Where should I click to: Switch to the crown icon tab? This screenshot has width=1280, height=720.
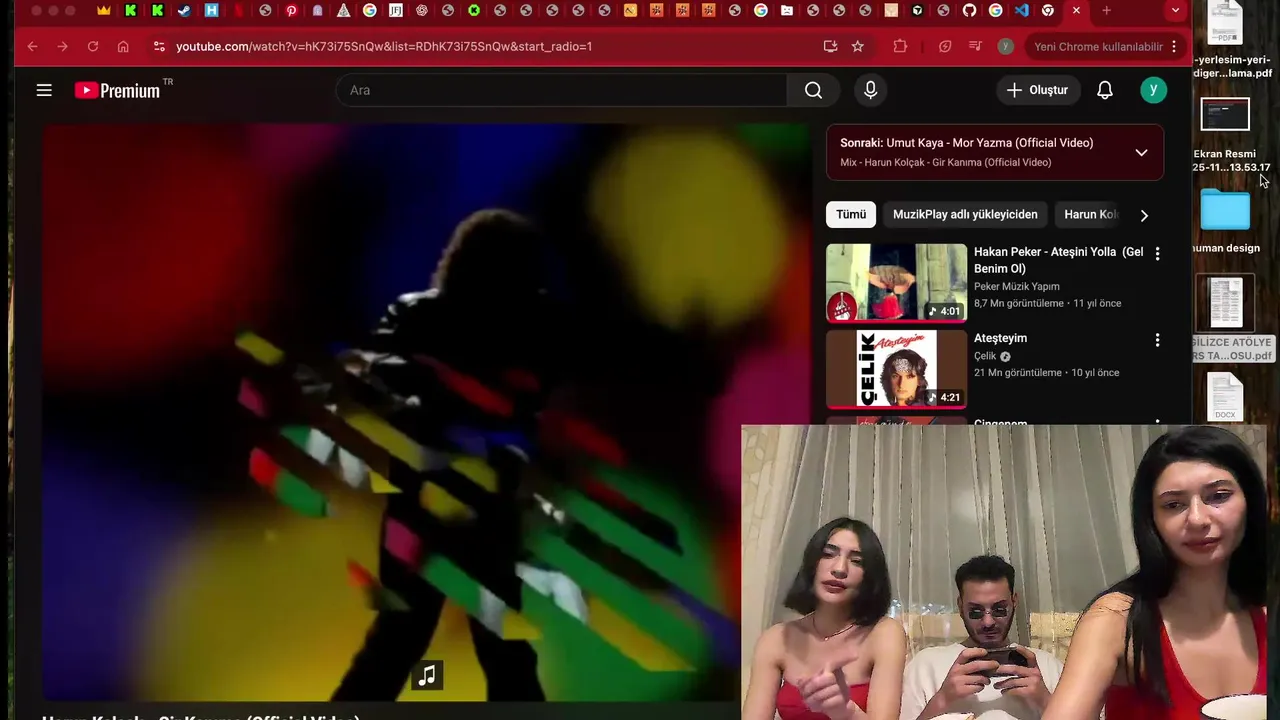click(104, 11)
